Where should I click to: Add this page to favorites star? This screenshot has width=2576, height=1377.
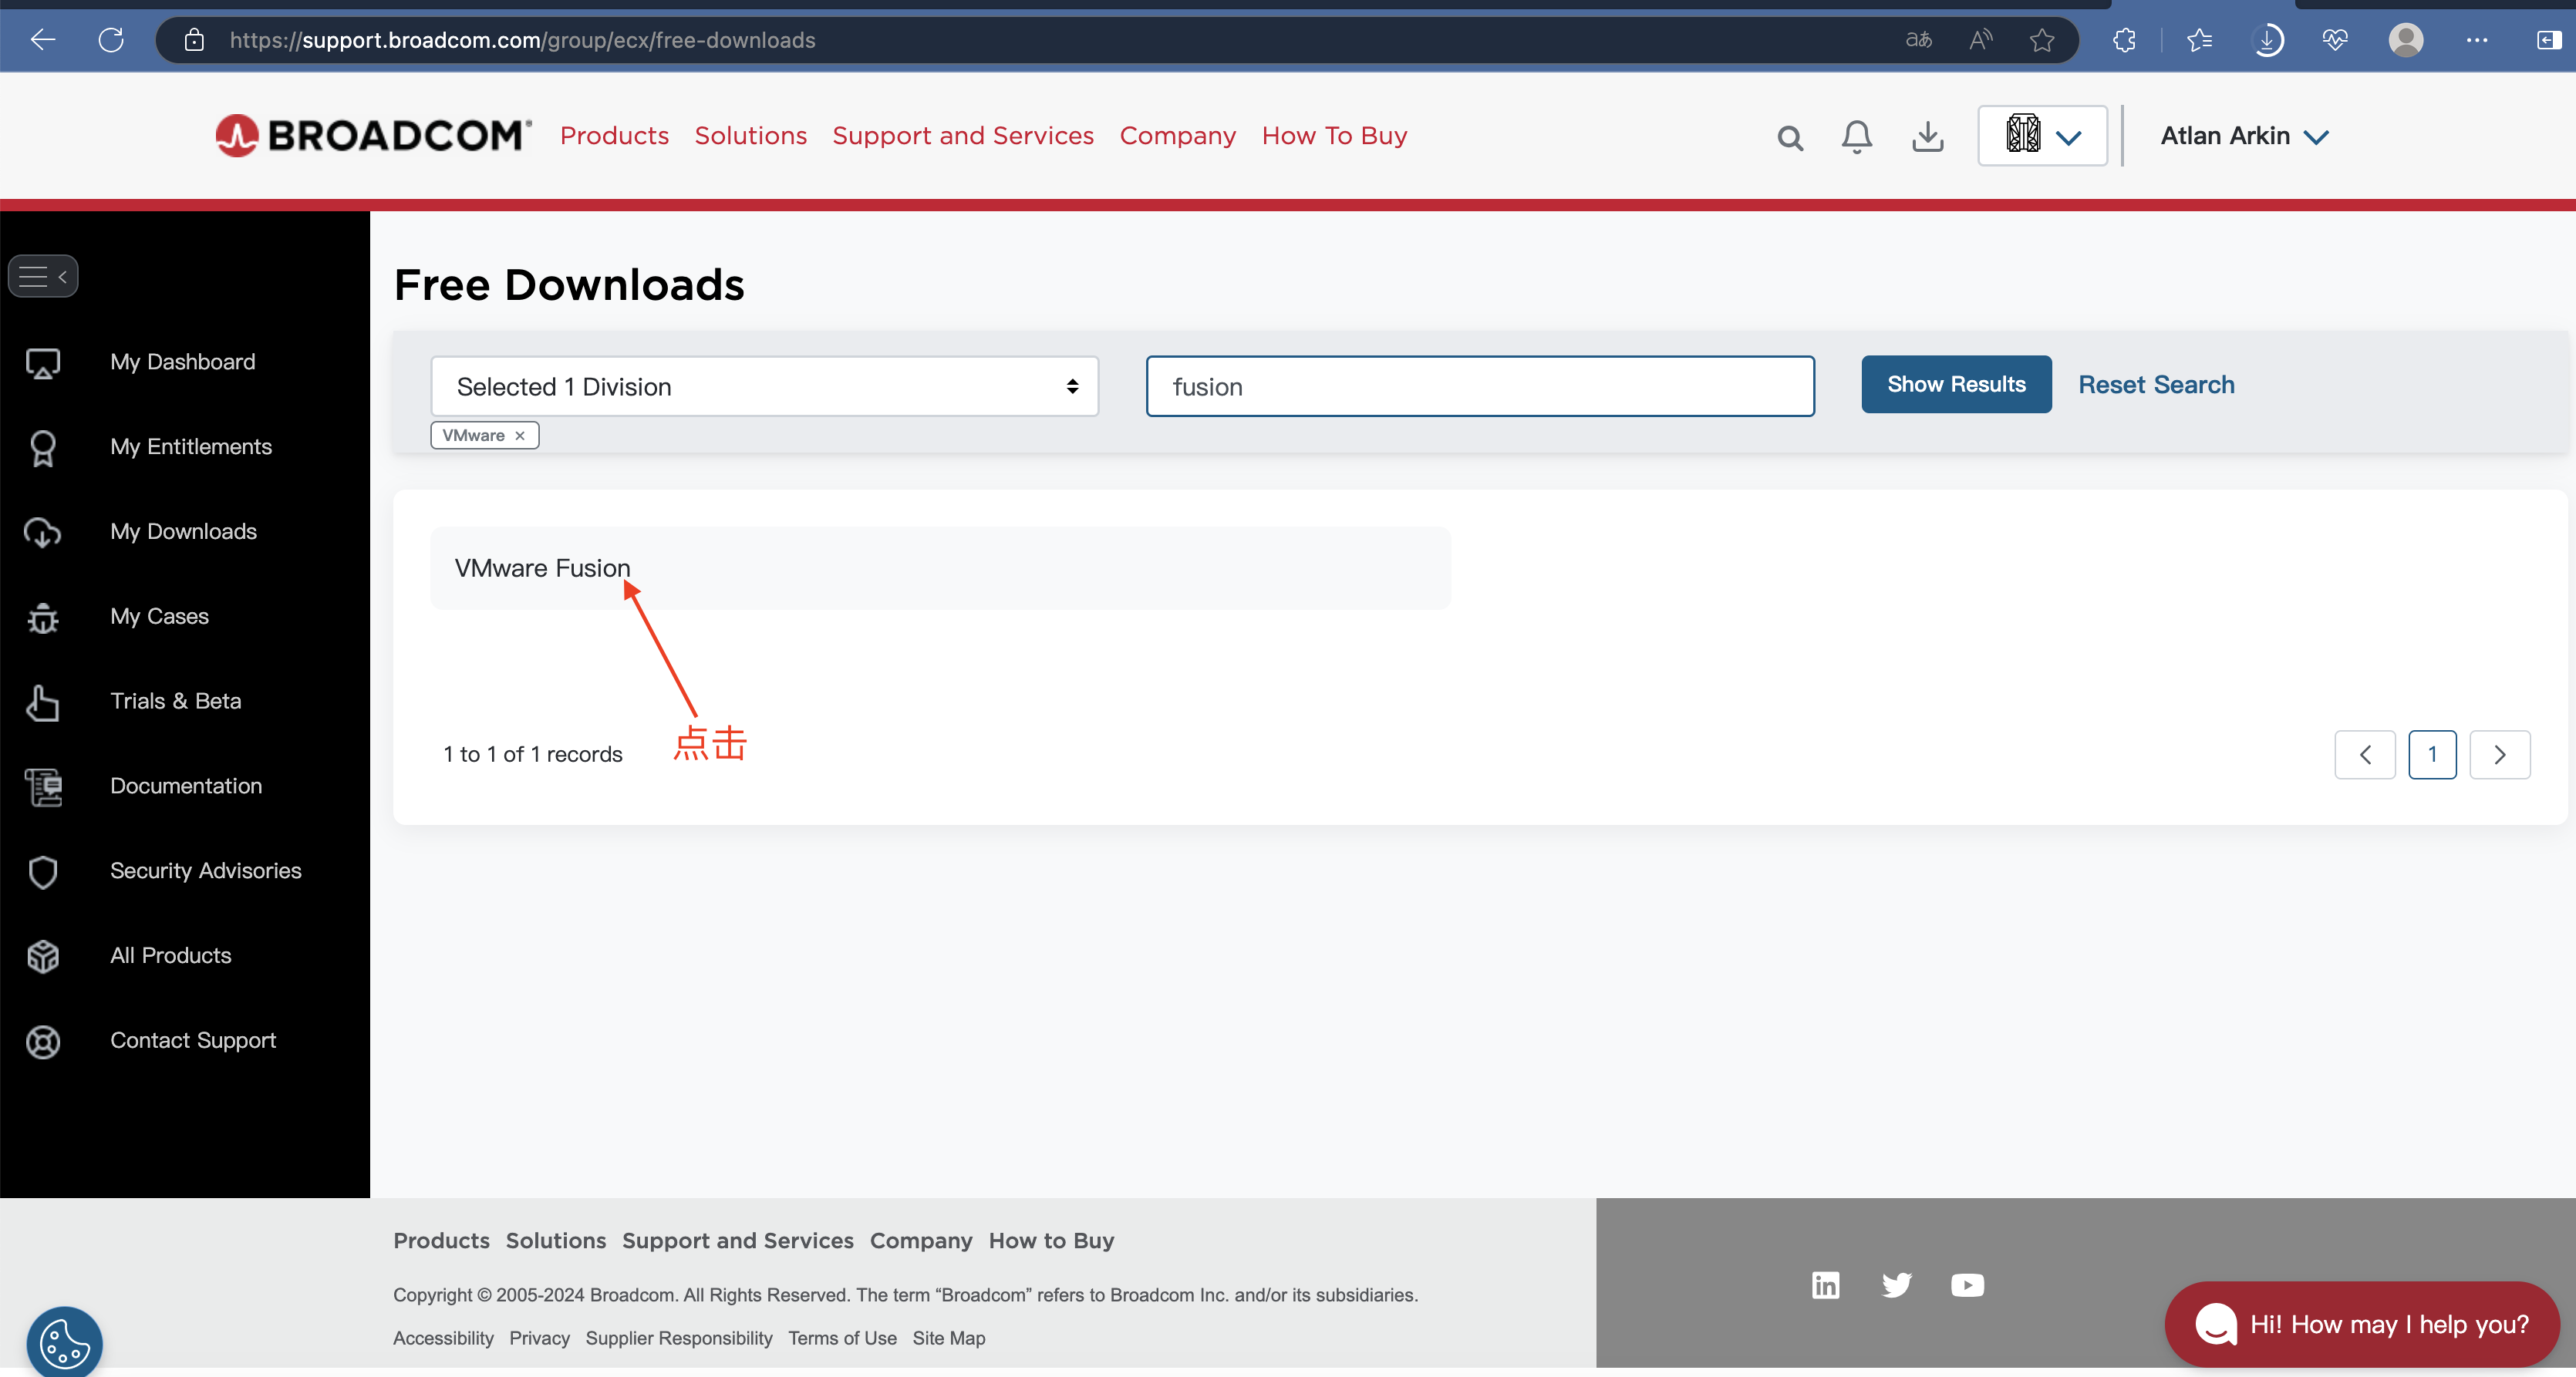click(x=2042, y=40)
